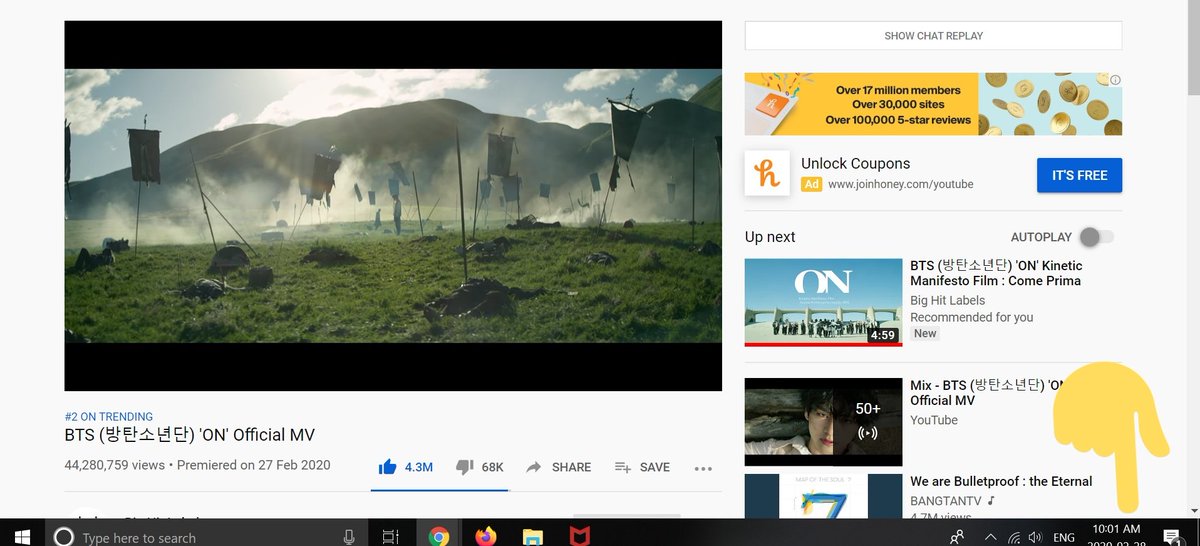Click the Big Hit Labels channel name

pyautogui.click(x=947, y=300)
